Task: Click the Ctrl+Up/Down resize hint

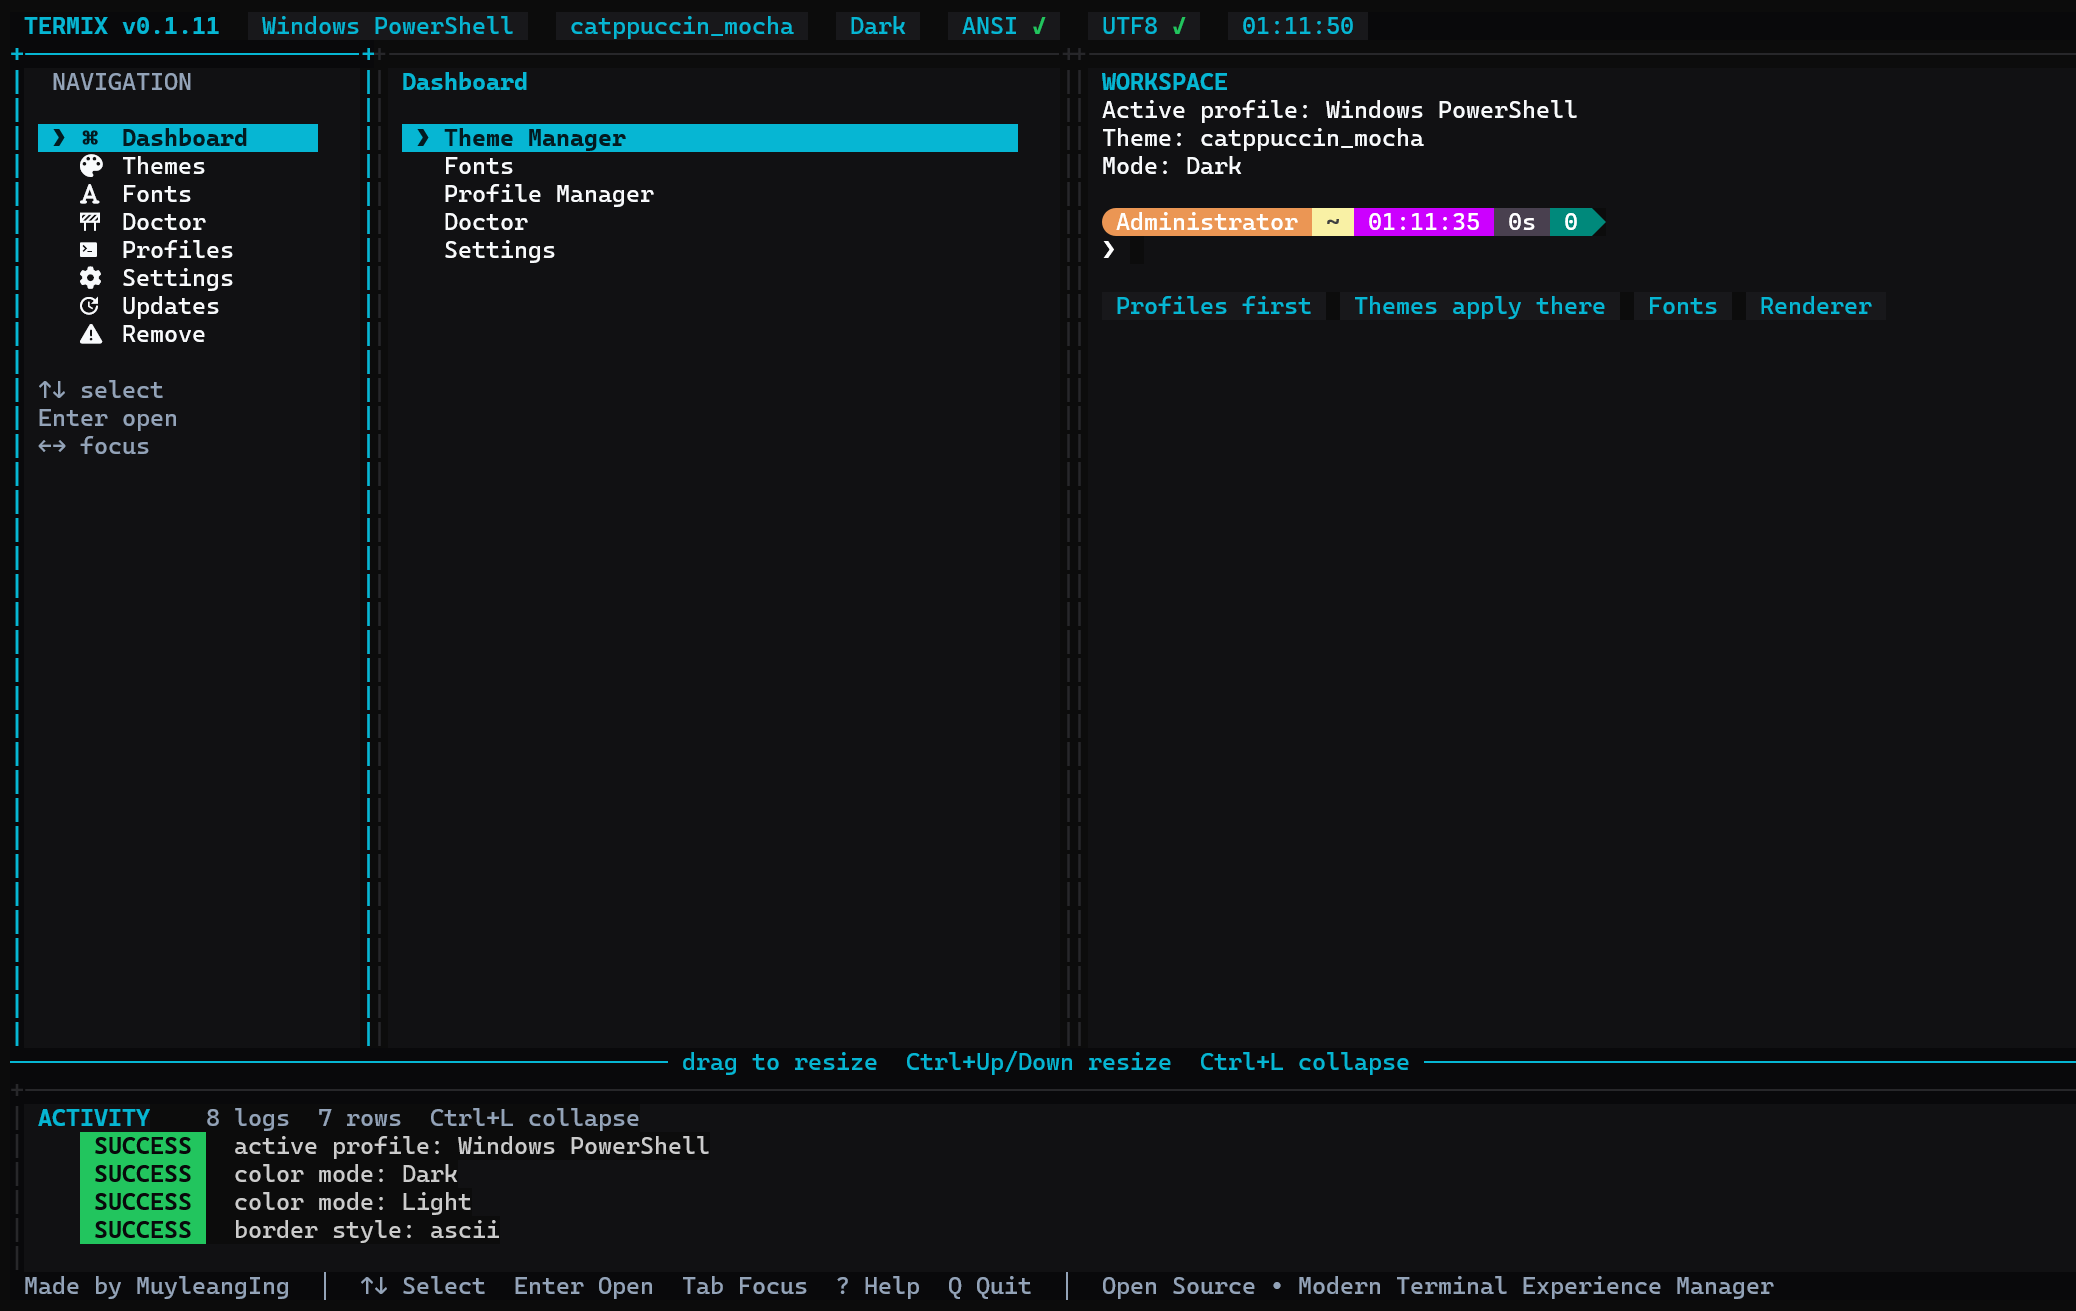Action: tap(1038, 1062)
